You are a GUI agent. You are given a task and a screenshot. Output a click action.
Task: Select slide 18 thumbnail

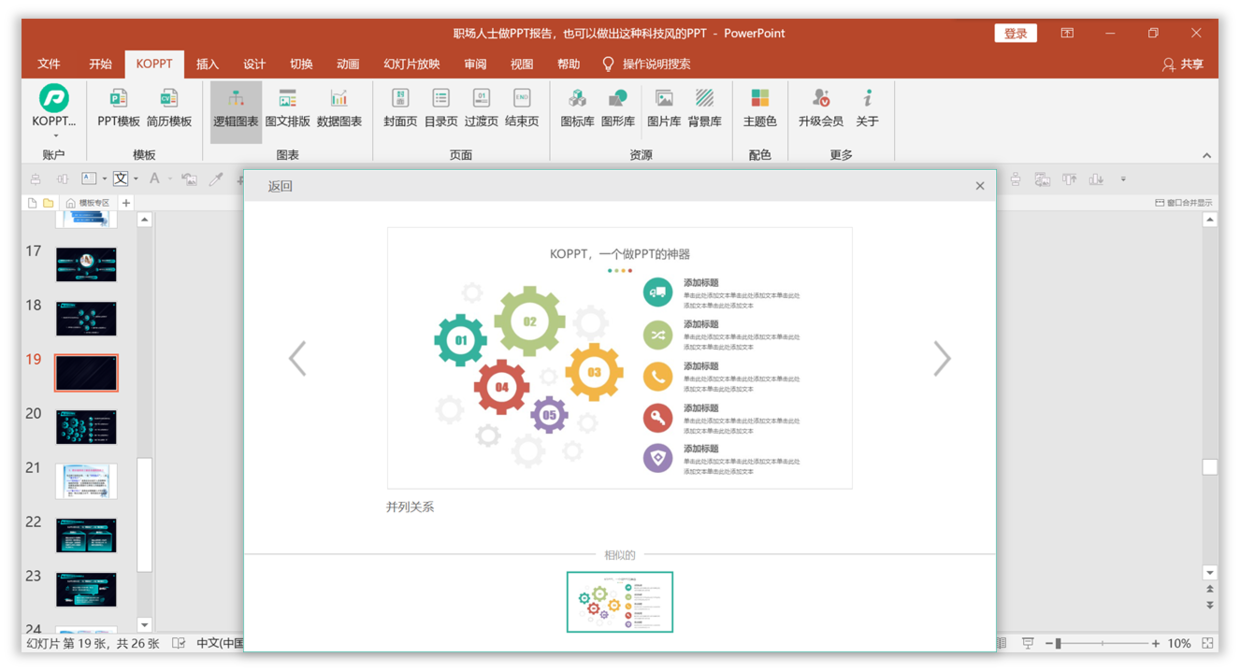[86, 318]
